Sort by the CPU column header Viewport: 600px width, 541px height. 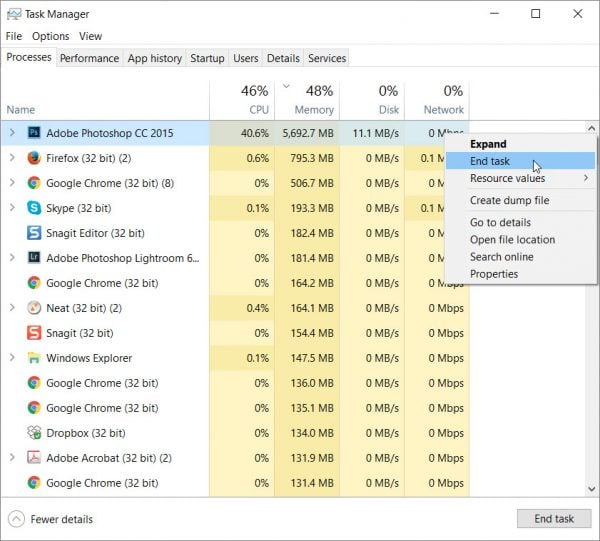(x=242, y=101)
